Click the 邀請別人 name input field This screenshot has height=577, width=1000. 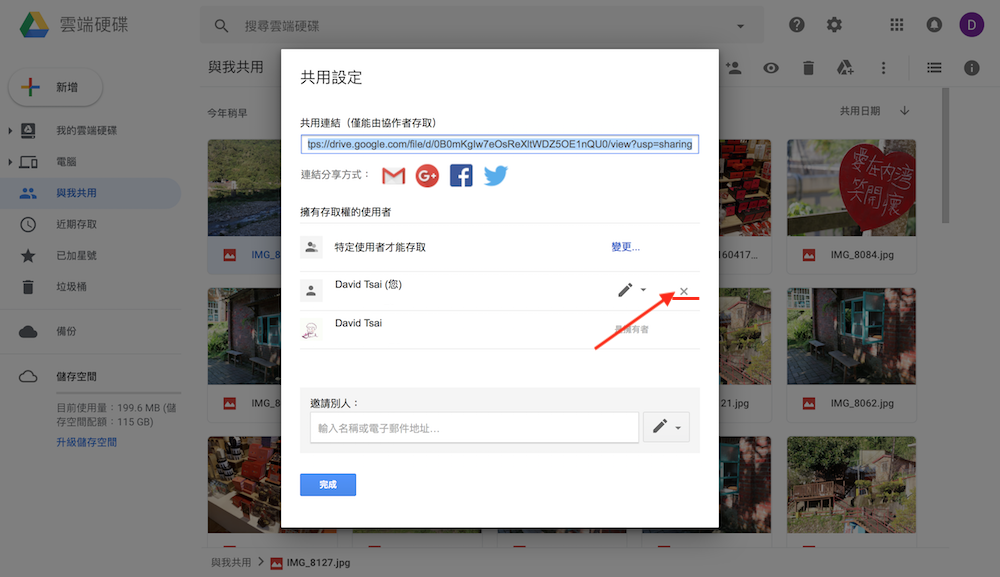[474, 428]
